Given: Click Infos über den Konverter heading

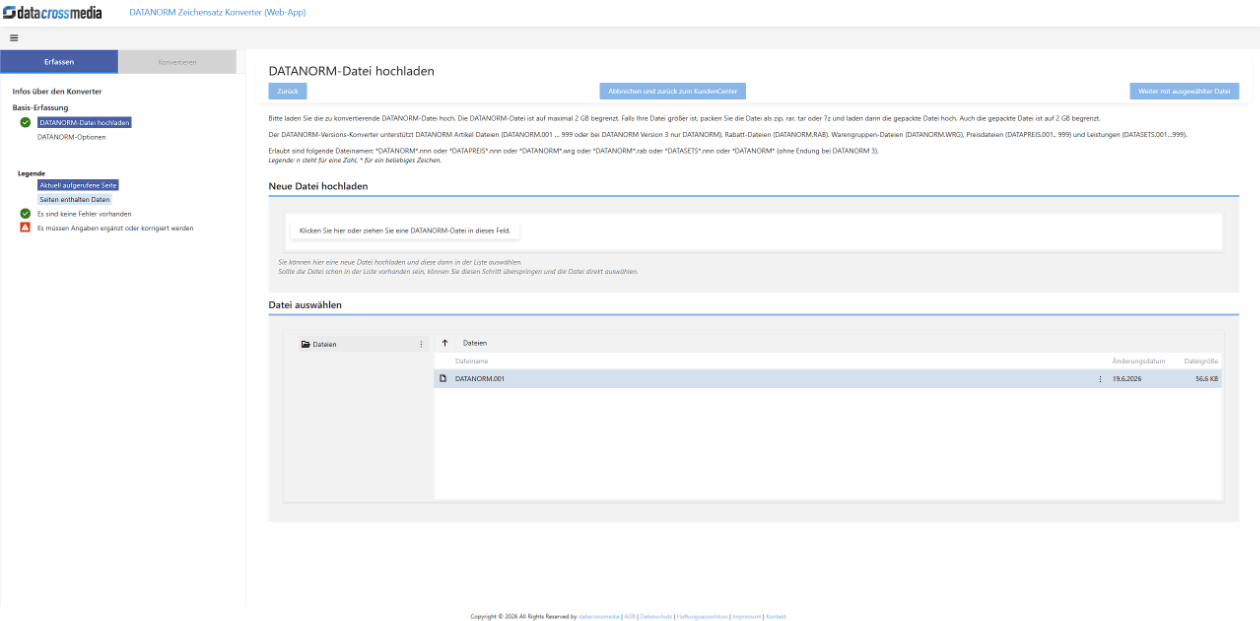Looking at the screenshot, I should (57, 91).
